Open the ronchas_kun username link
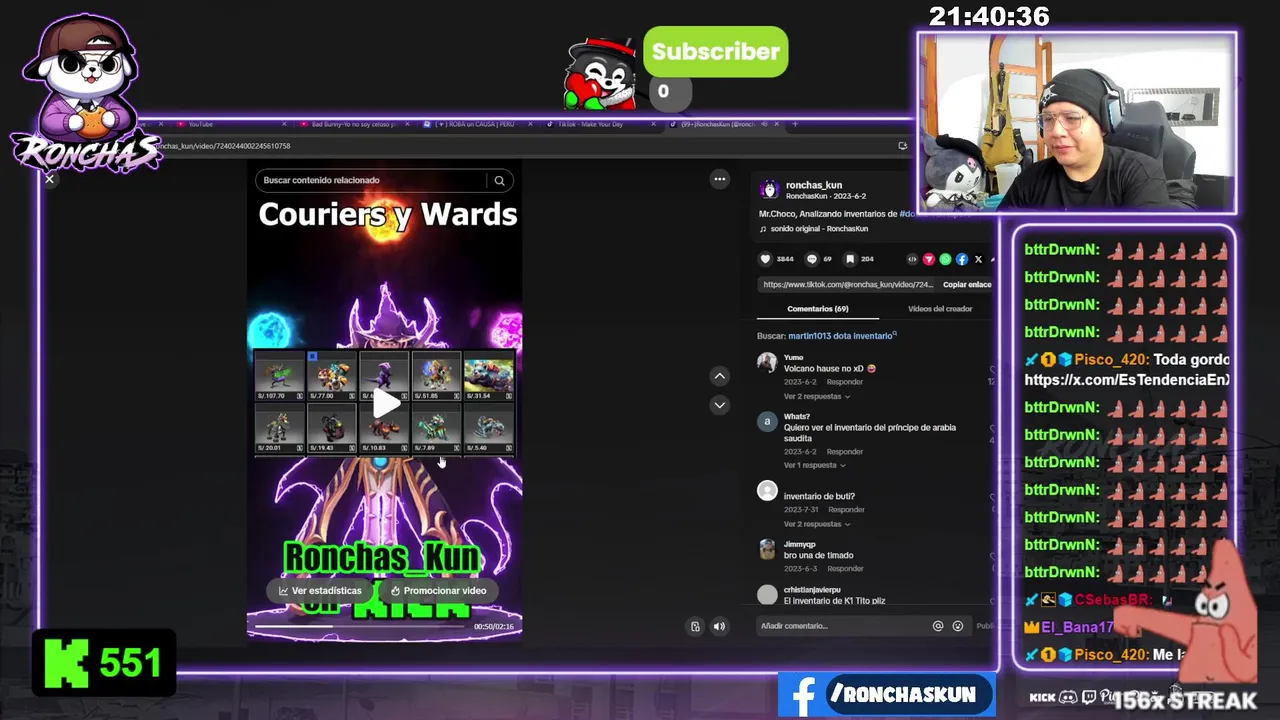The height and width of the screenshot is (720, 1280). (813, 185)
